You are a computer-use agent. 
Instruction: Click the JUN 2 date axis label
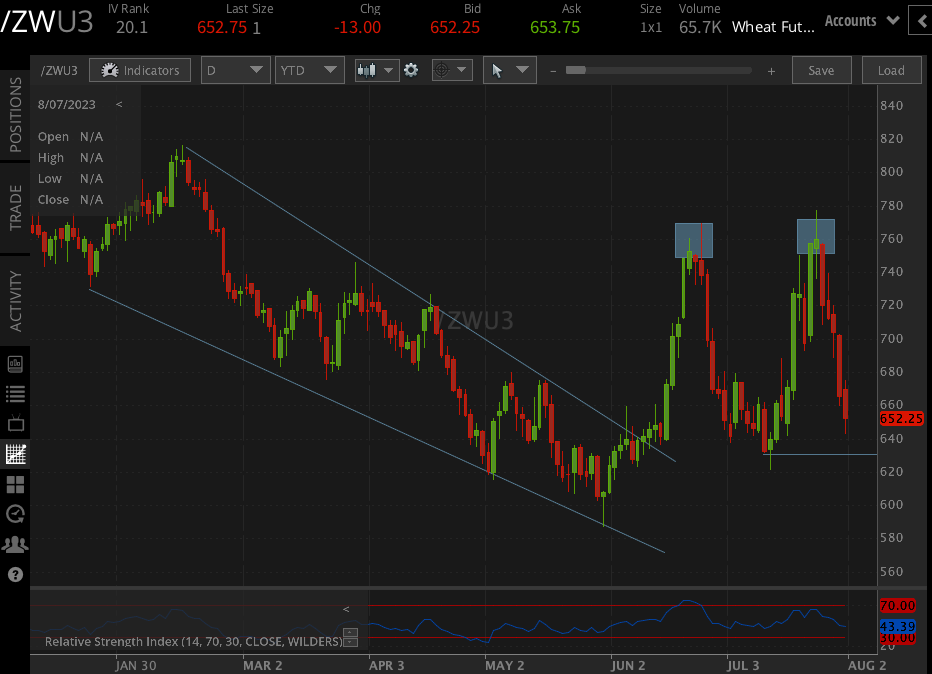(628, 665)
